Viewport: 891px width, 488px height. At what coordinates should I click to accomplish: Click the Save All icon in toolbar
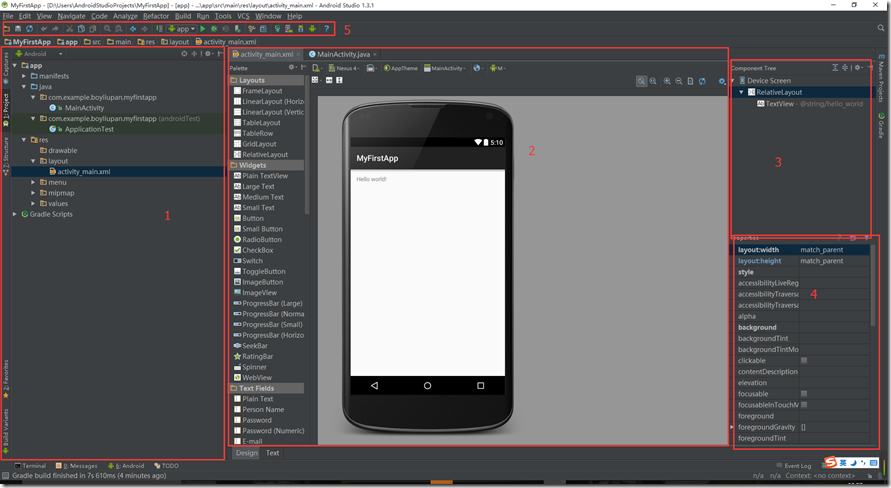18,29
